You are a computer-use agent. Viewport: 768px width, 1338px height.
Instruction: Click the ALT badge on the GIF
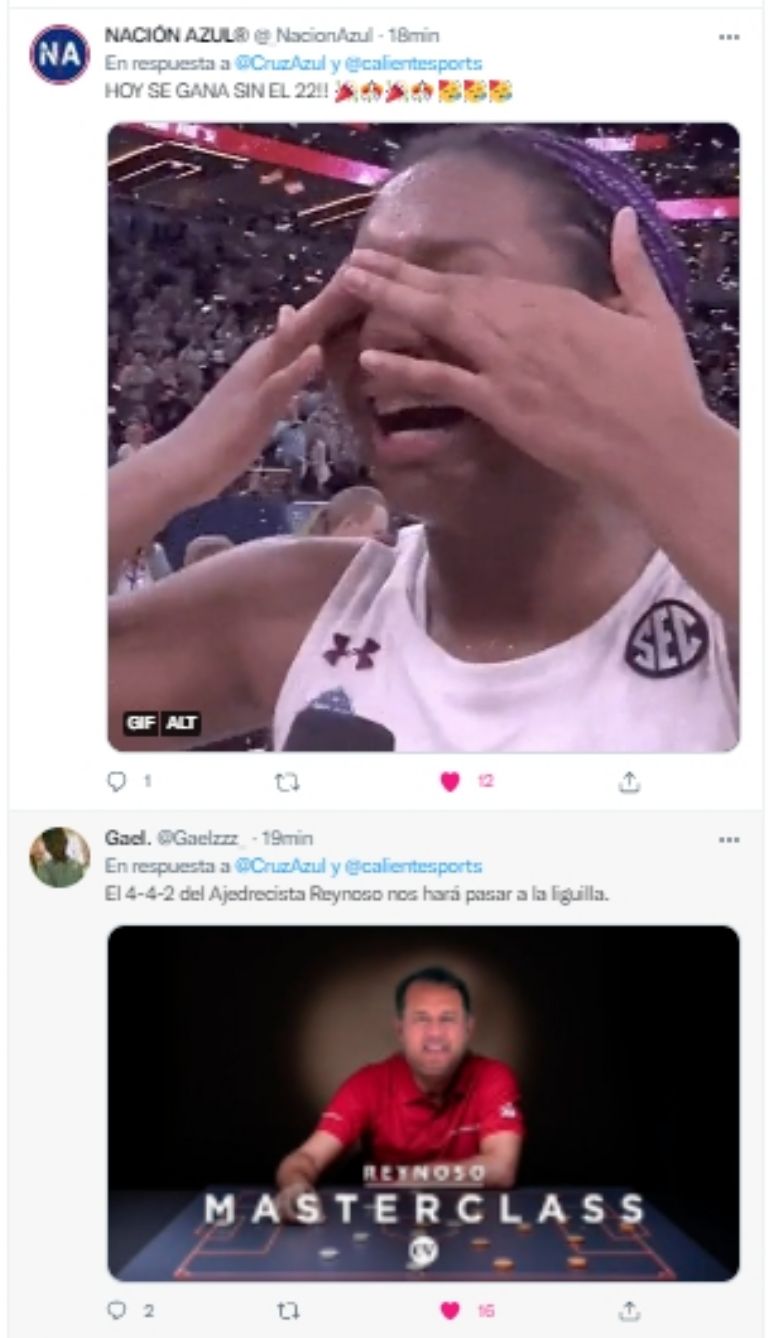pos(181,723)
